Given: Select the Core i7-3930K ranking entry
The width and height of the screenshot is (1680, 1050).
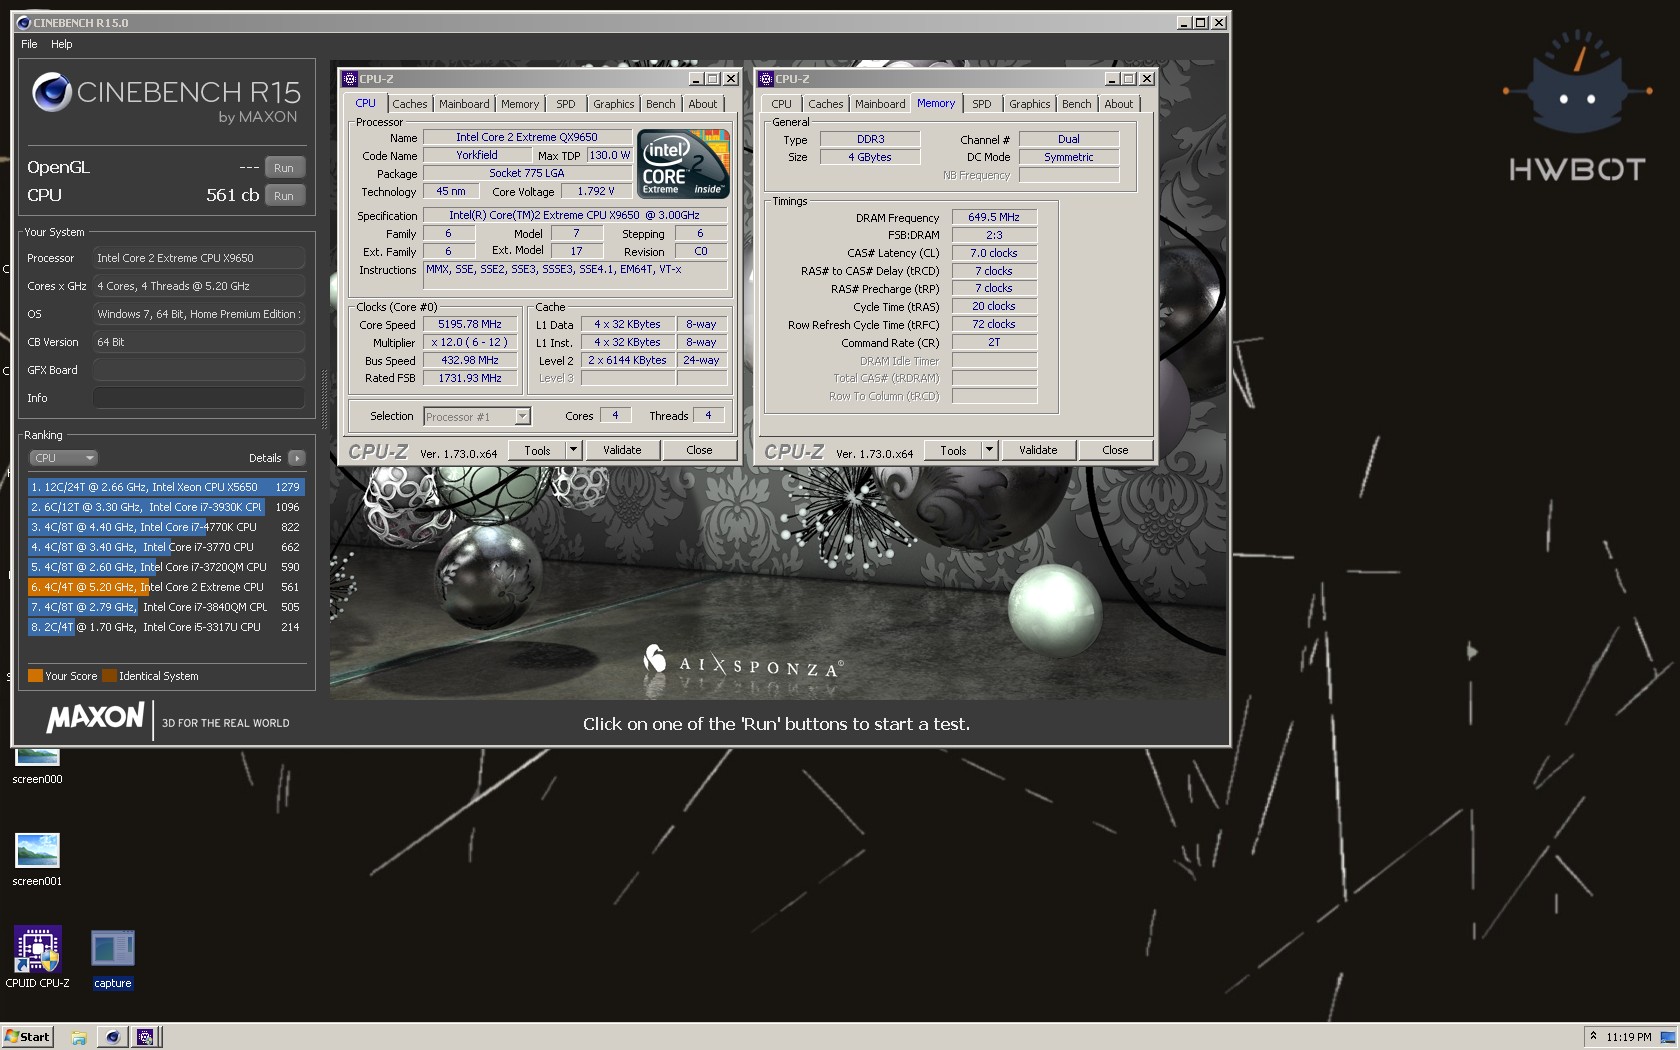Looking at the screenshot, I should [x=166, y=507].
